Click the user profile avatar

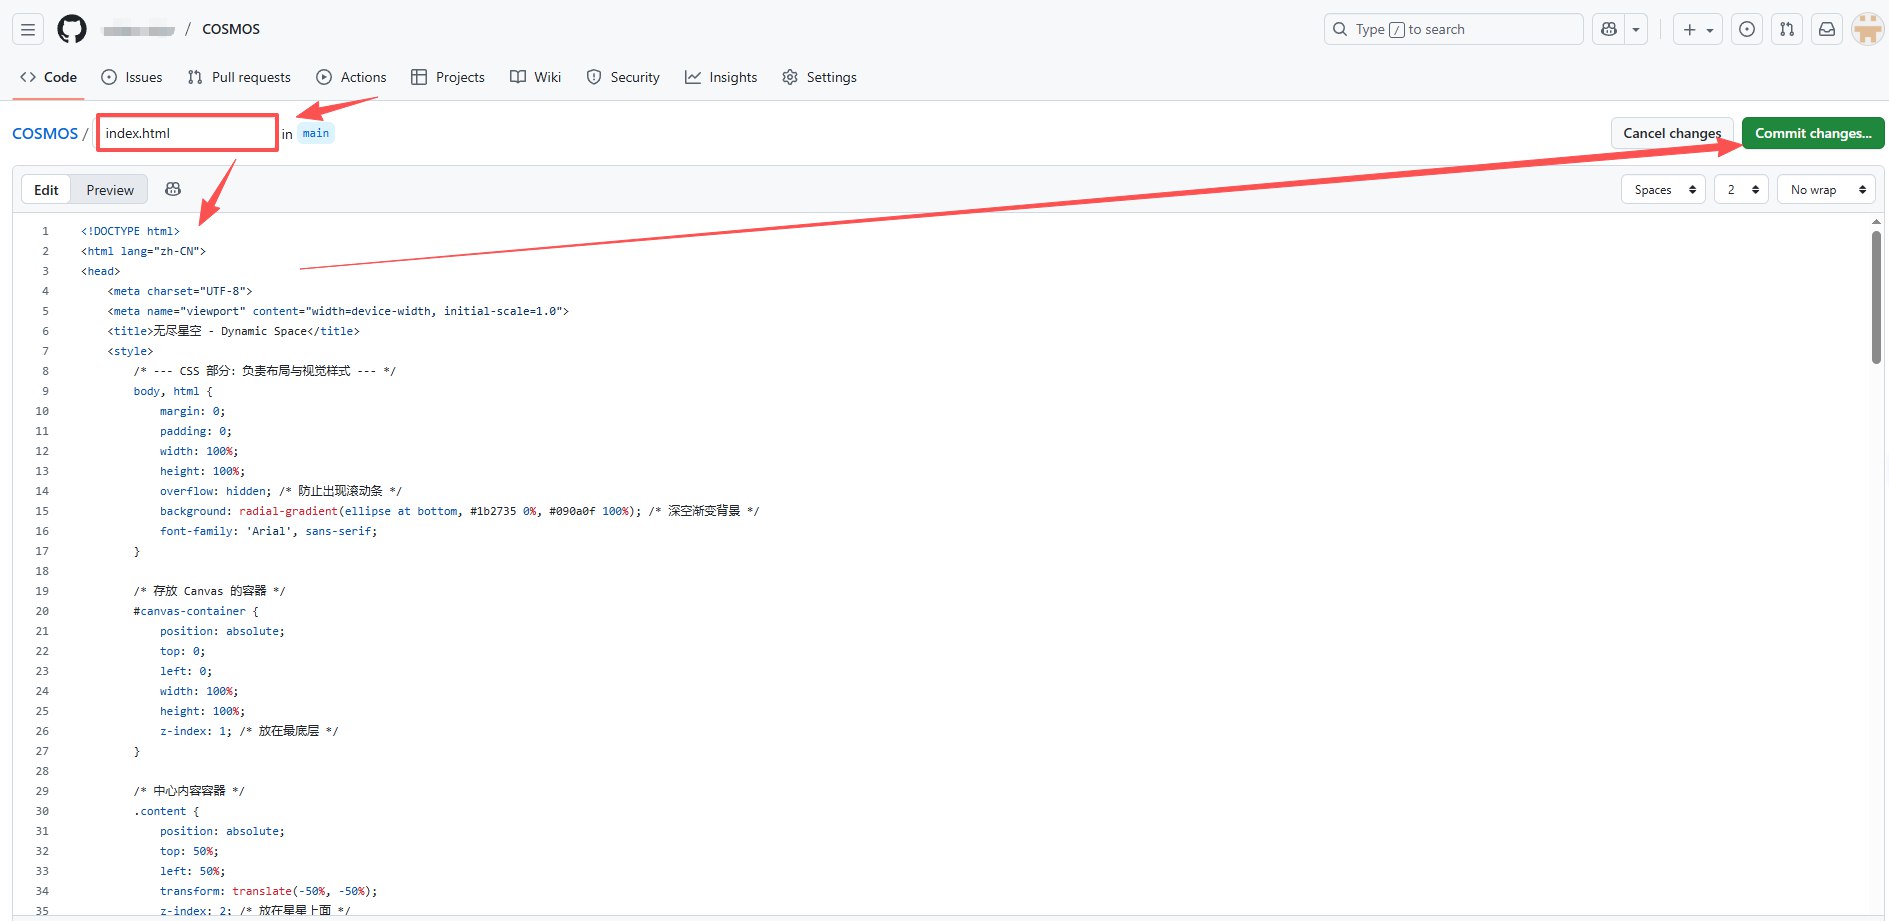tap(1867, 30)
